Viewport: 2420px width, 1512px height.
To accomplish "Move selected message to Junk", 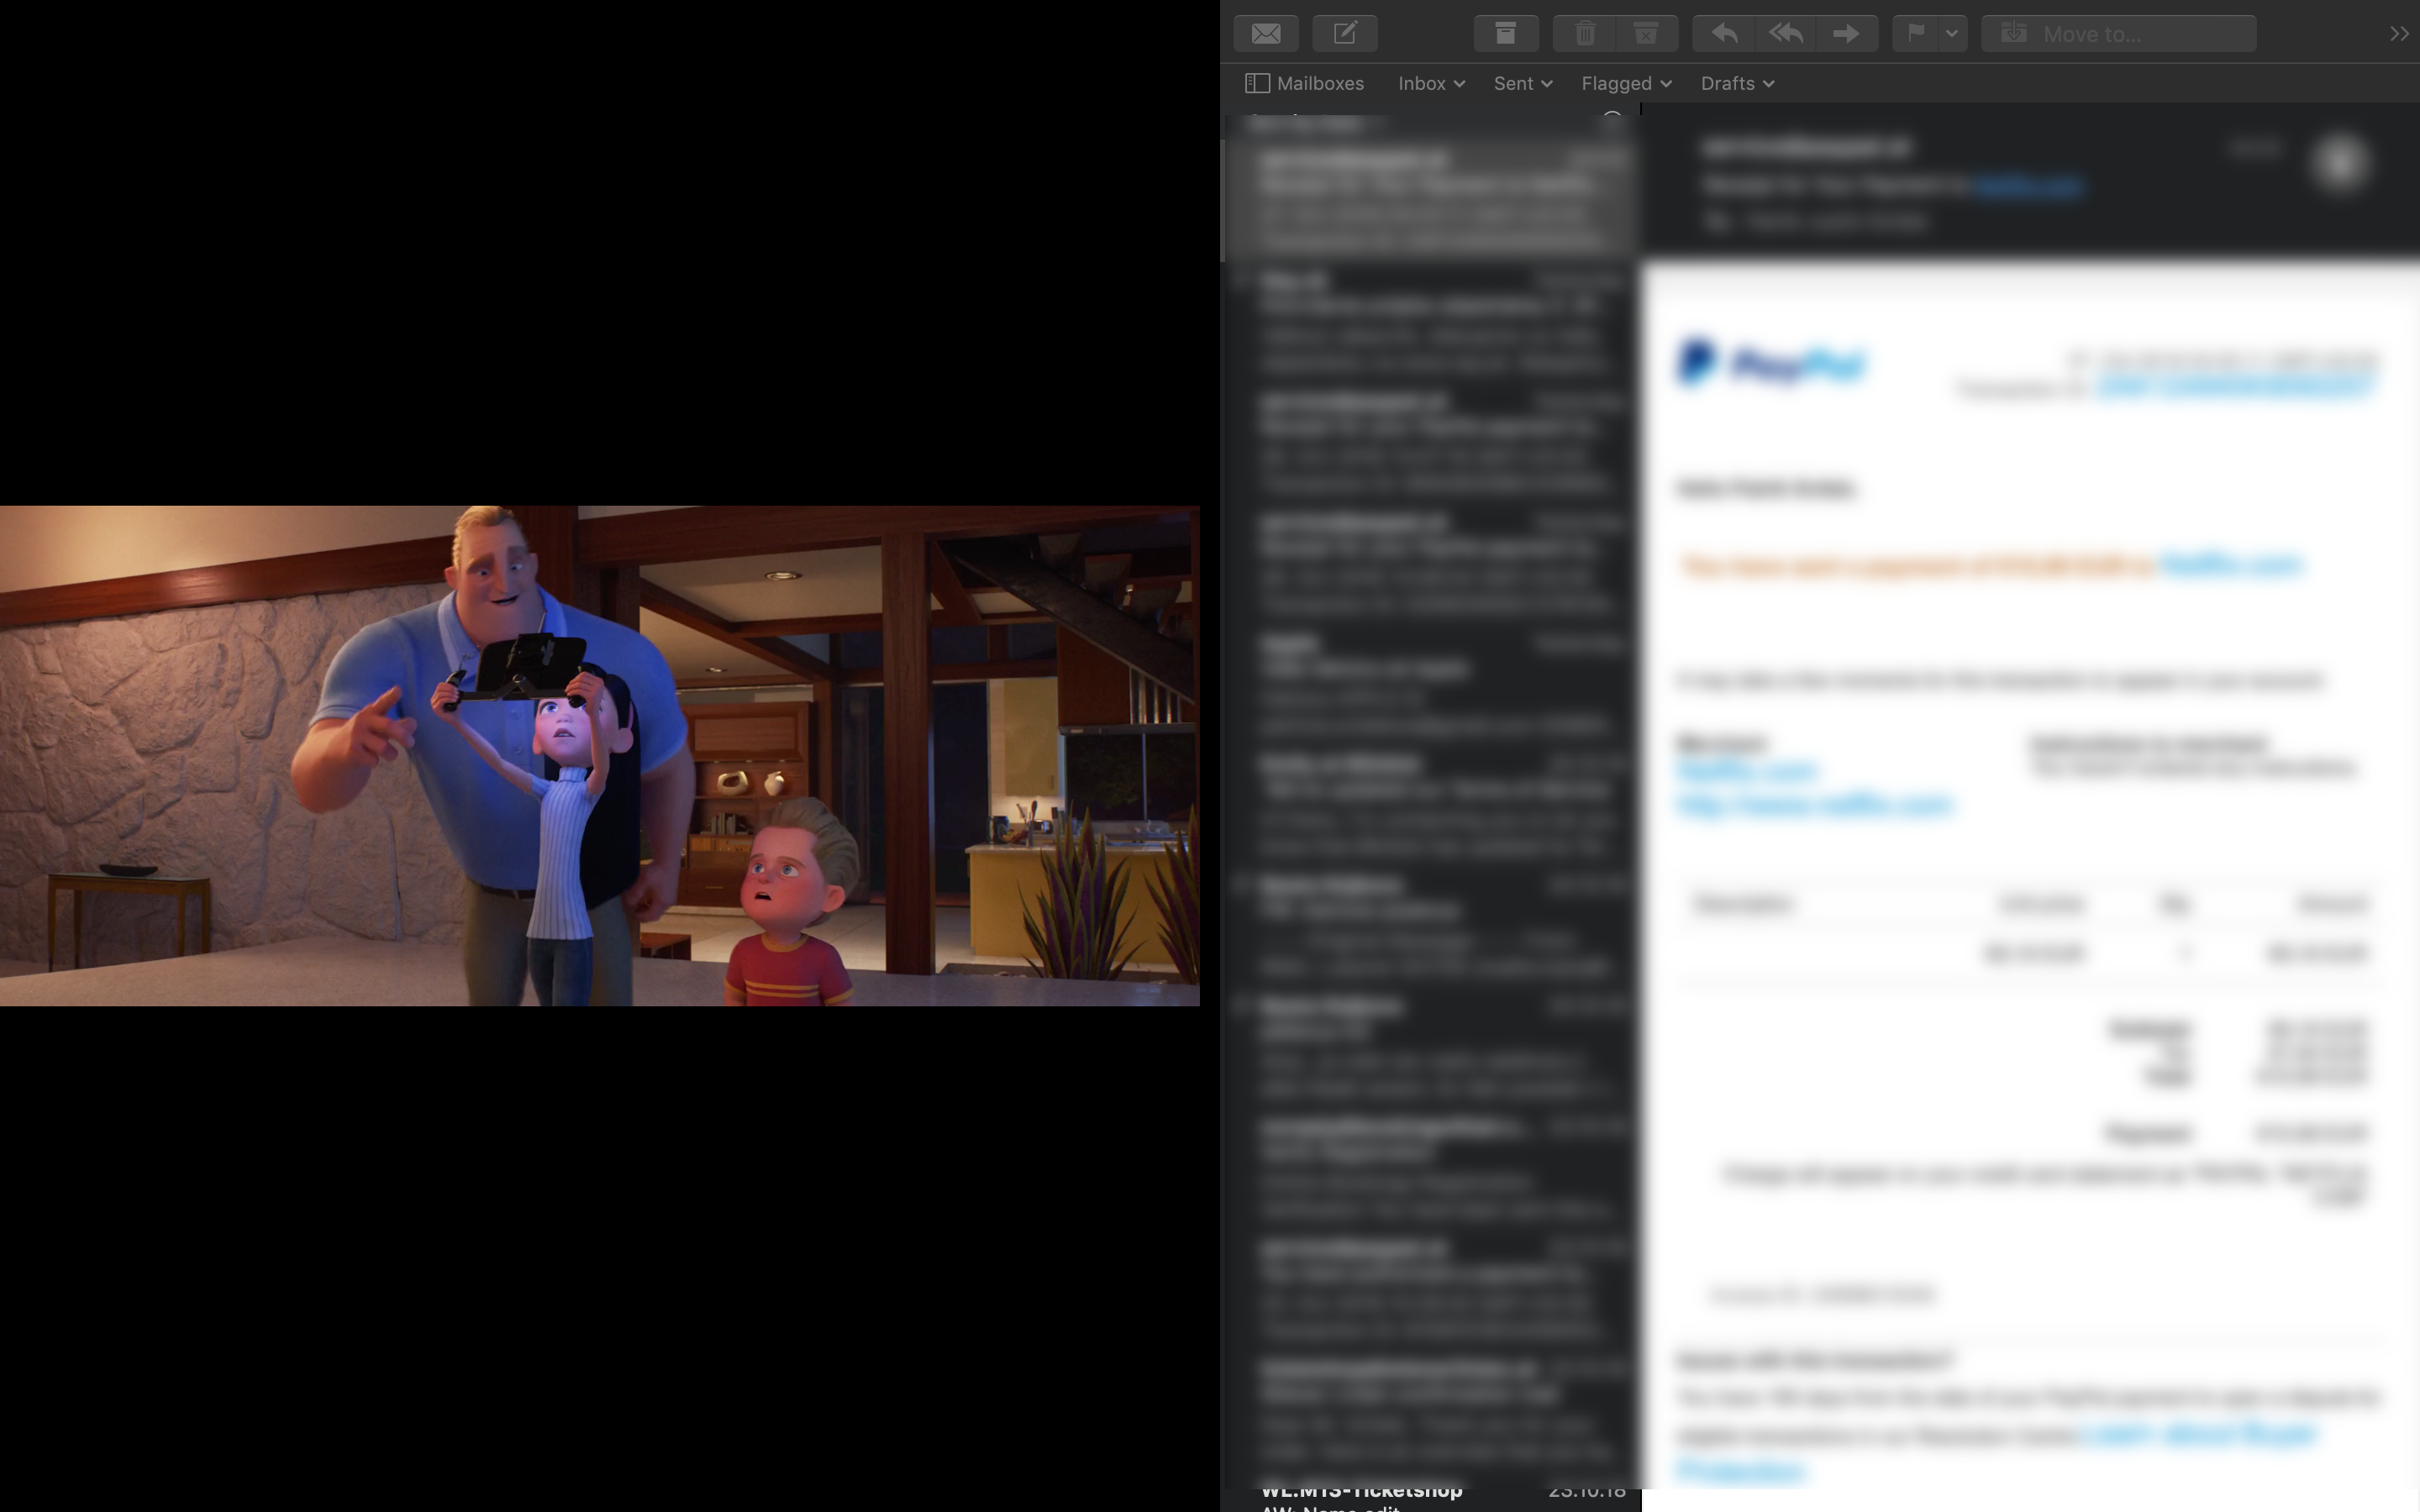I will pyautogui.click(x=1646, y=33).
